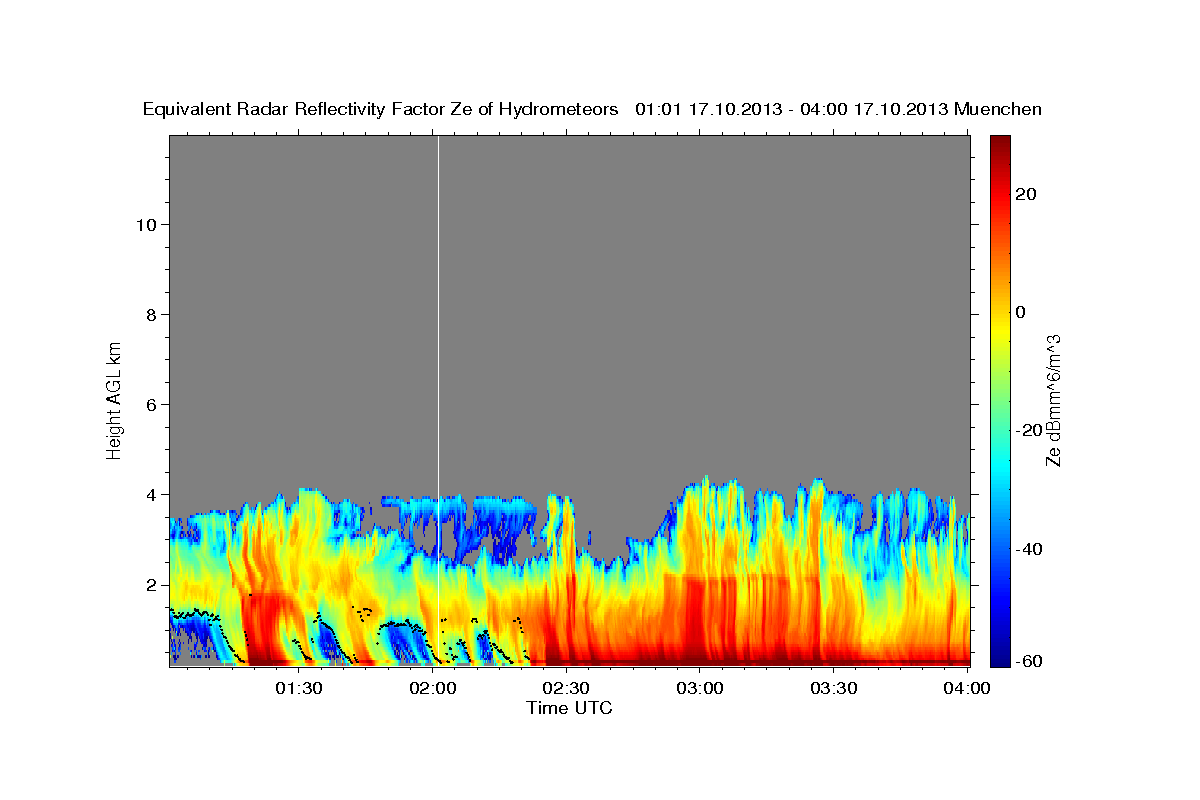
Task: Click the colorbar value label 0
Action: coord(1021,312)
